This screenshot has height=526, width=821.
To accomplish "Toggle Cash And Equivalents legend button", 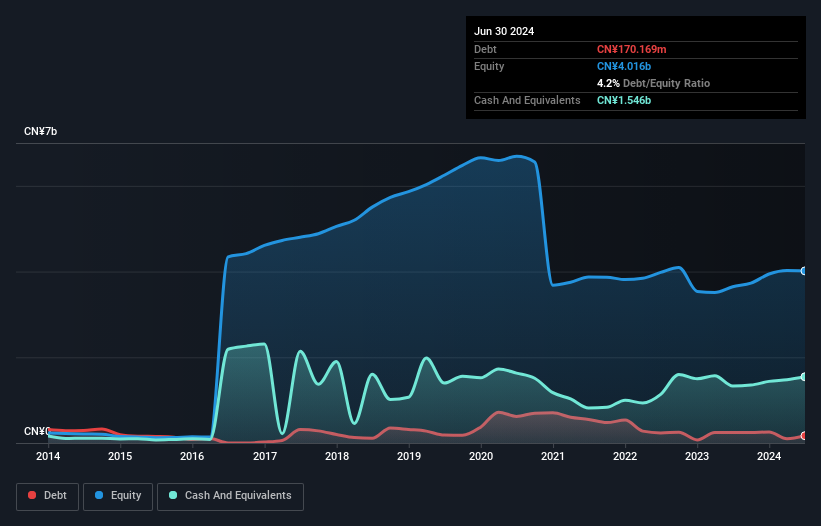I will pos(230,496).
